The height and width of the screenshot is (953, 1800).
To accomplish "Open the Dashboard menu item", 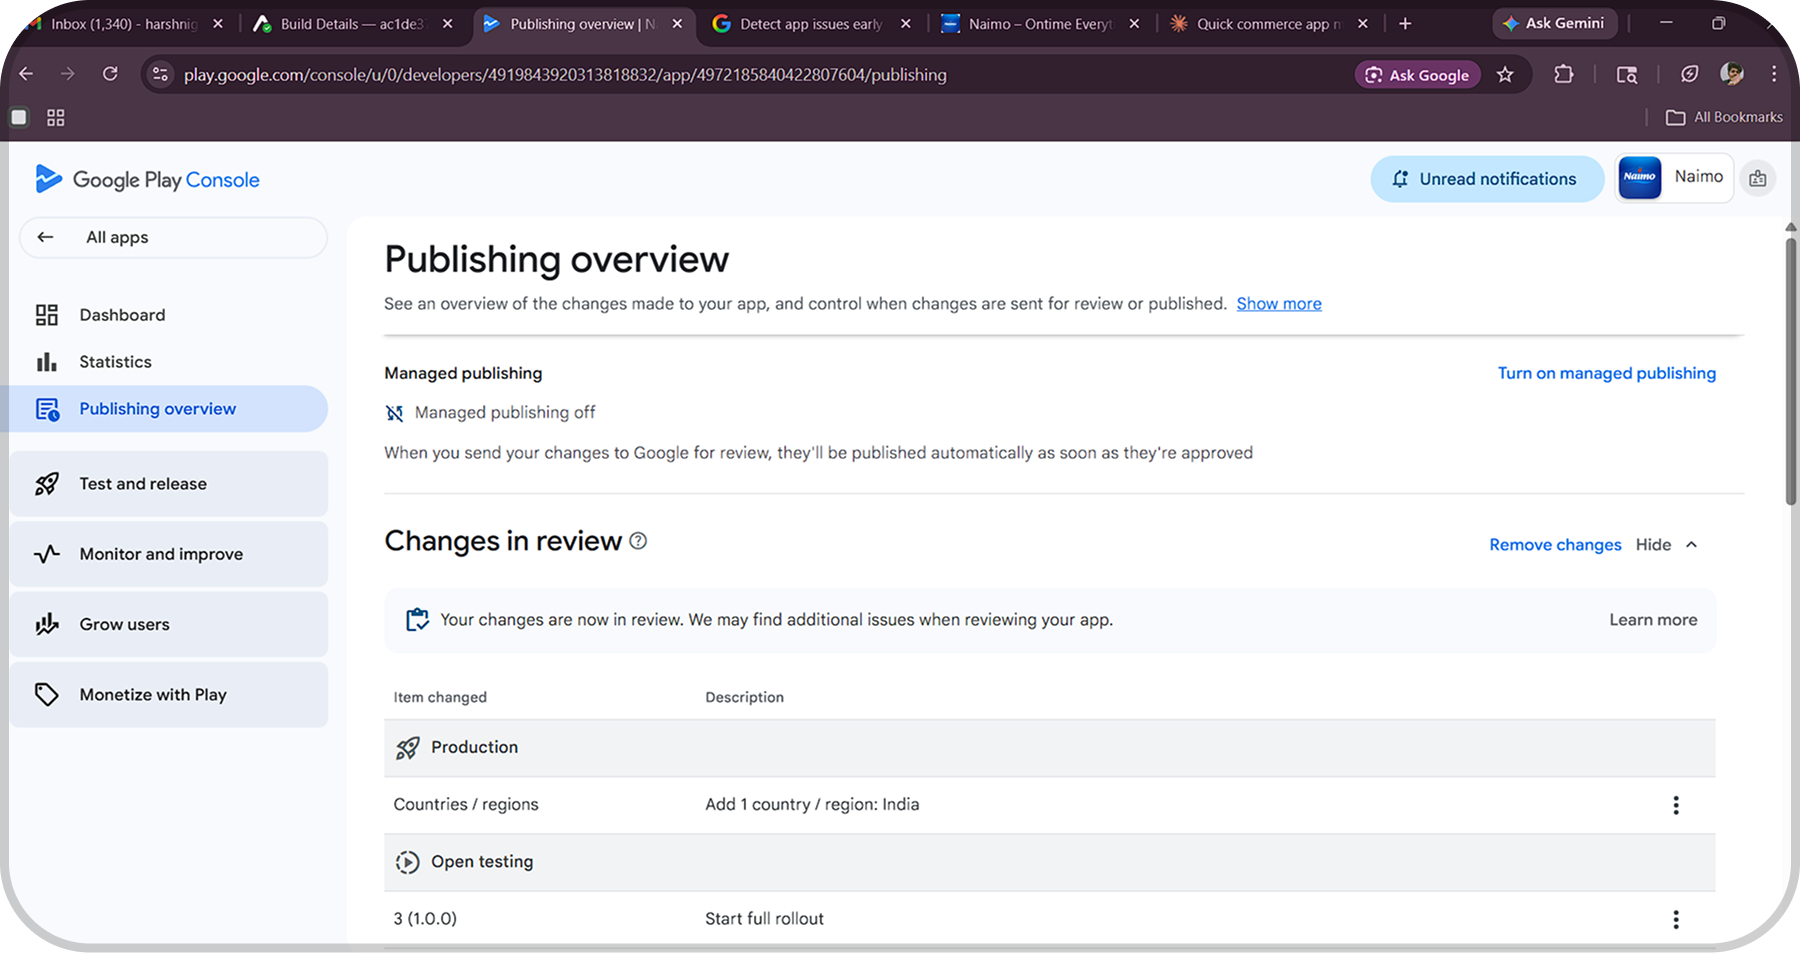I will pyautogui.click(x=122, y=315).
